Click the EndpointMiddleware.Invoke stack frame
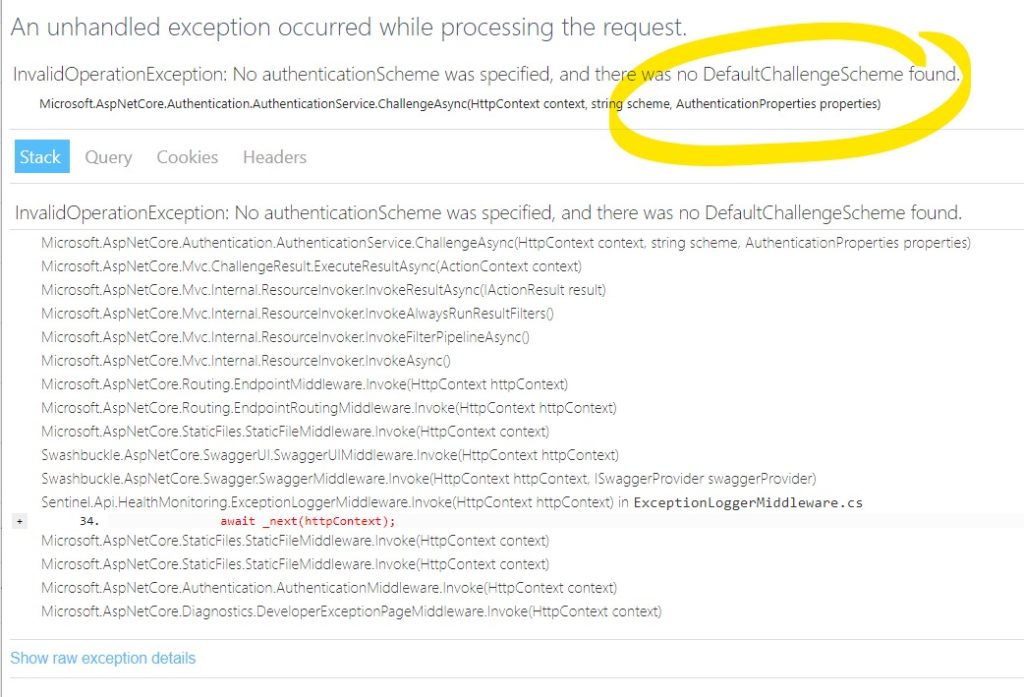1024x697 pixels. [304, 384]
